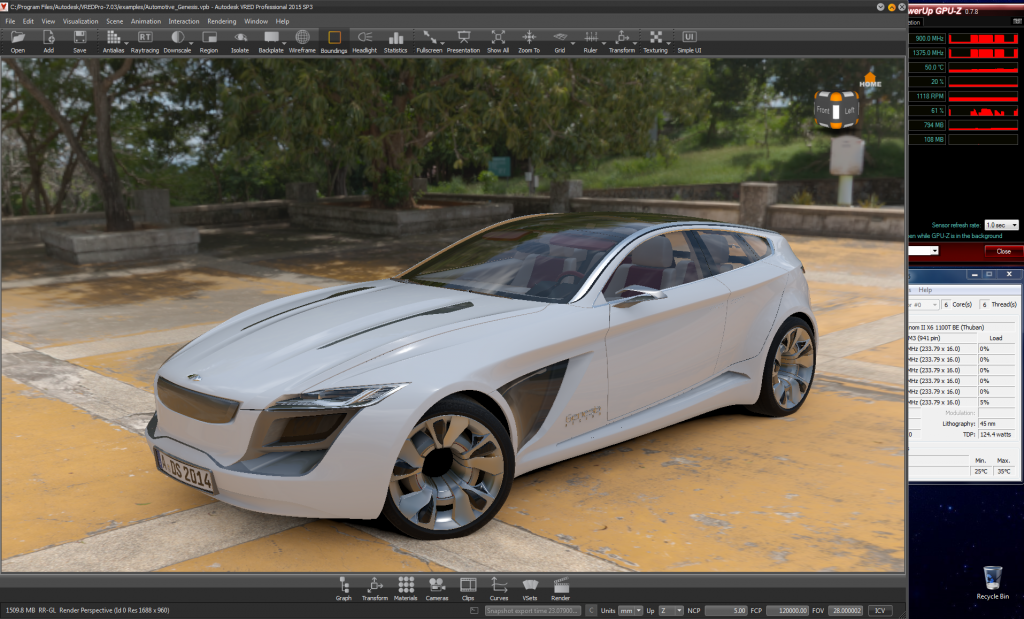The height and width of the screenshot is (619, 1024).
Task: Show the Statistics overlay icon
Action: click(396, 39)
